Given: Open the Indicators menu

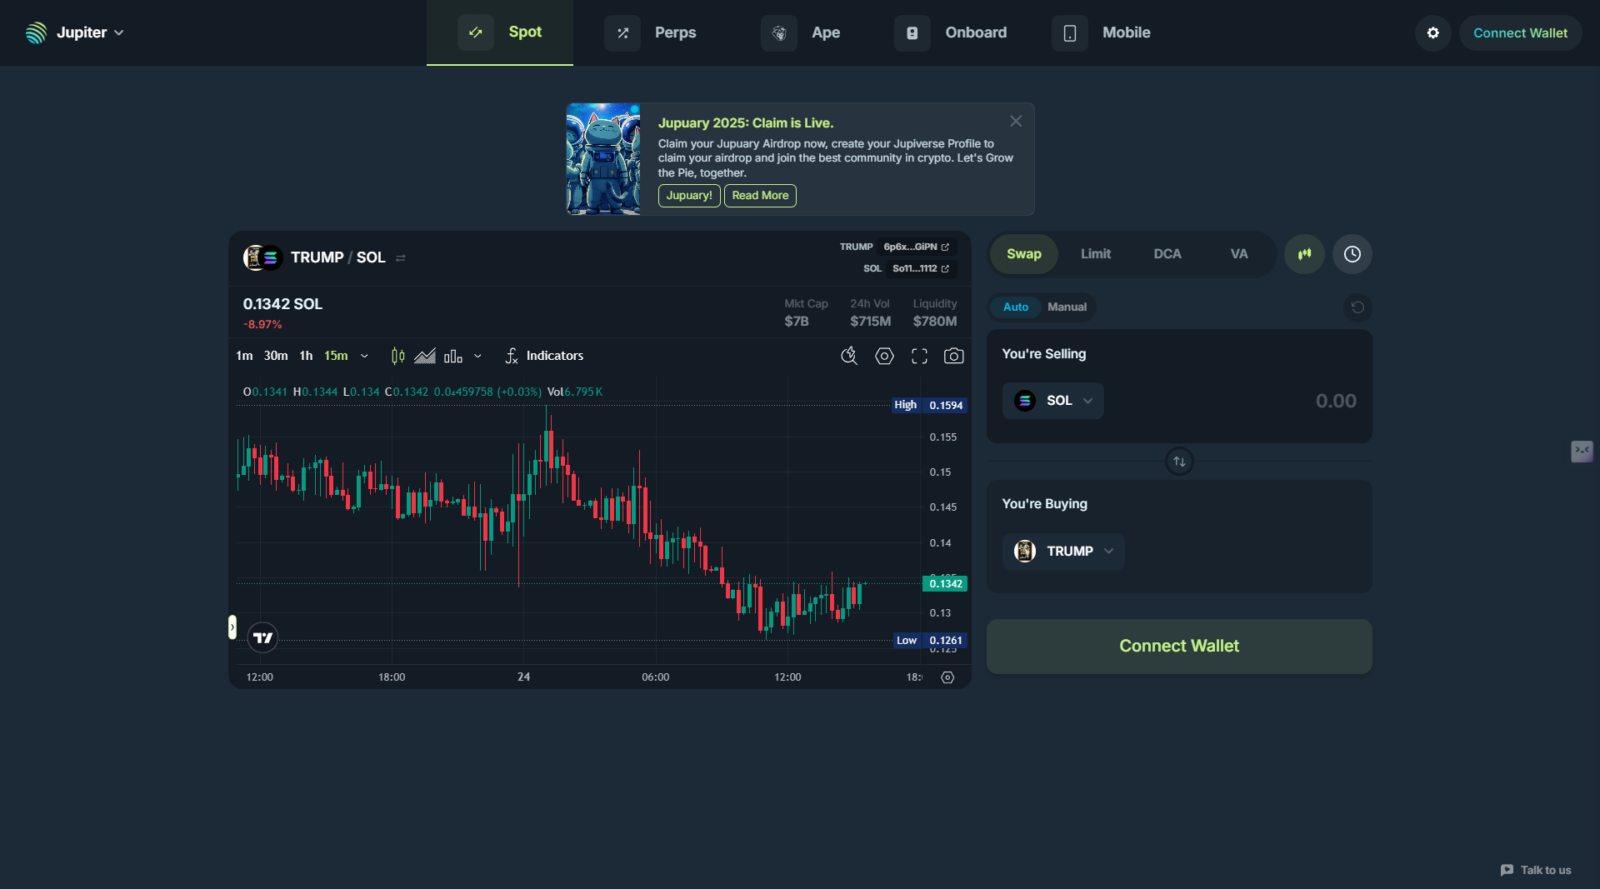Looking at the screenshot, I should click(x=544, y=356).
